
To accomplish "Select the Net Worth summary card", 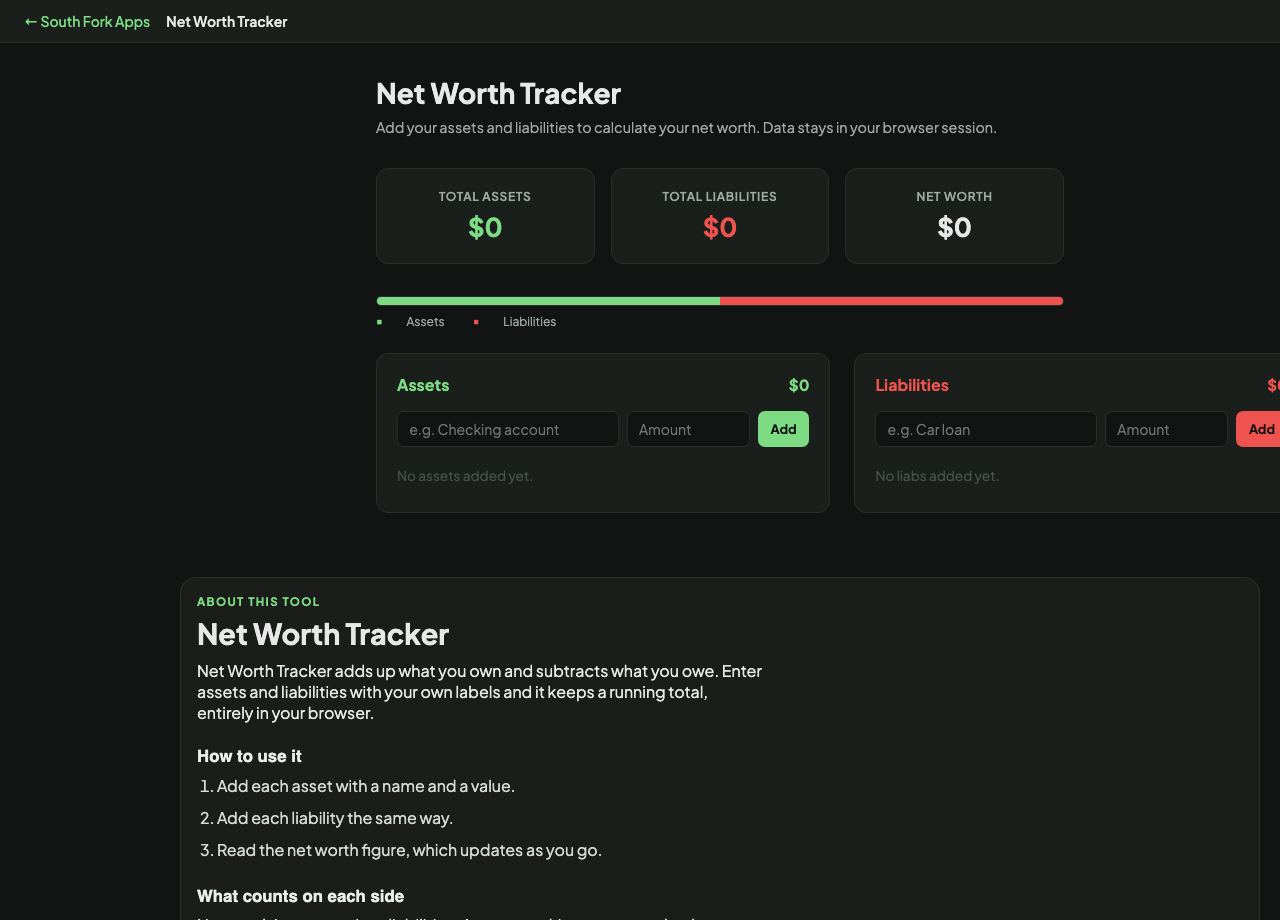I will [x=954, y=216].
